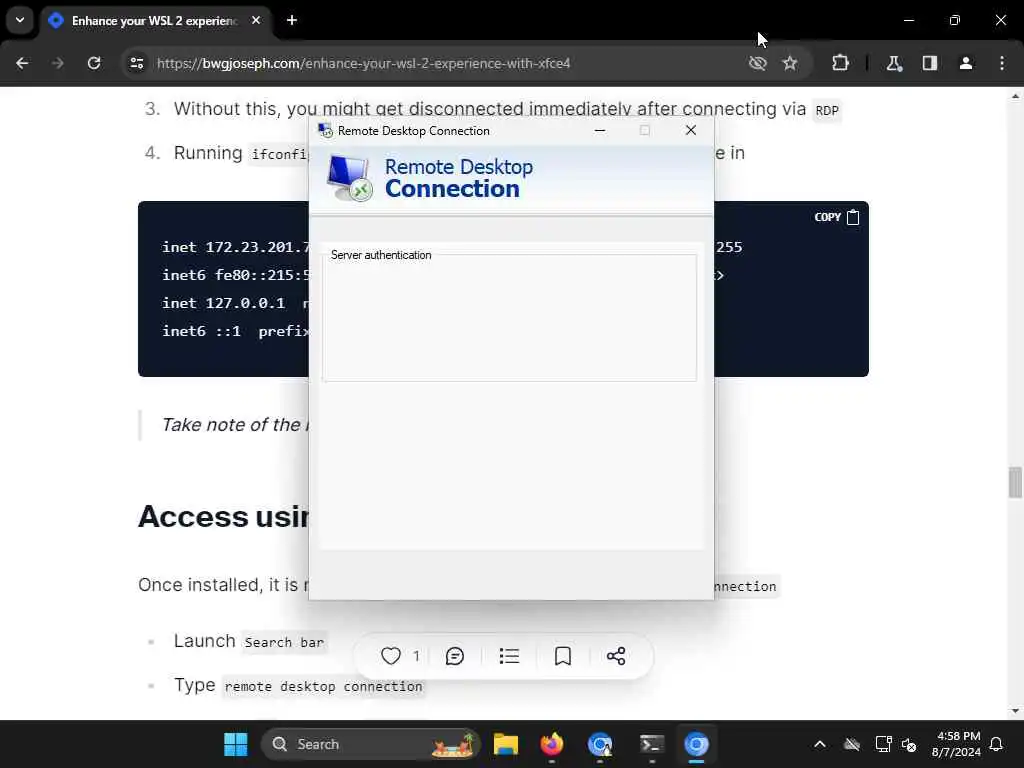Open Chrome Labs flask icon
This screenshot has height=768, width=1024.
[894, 63]
